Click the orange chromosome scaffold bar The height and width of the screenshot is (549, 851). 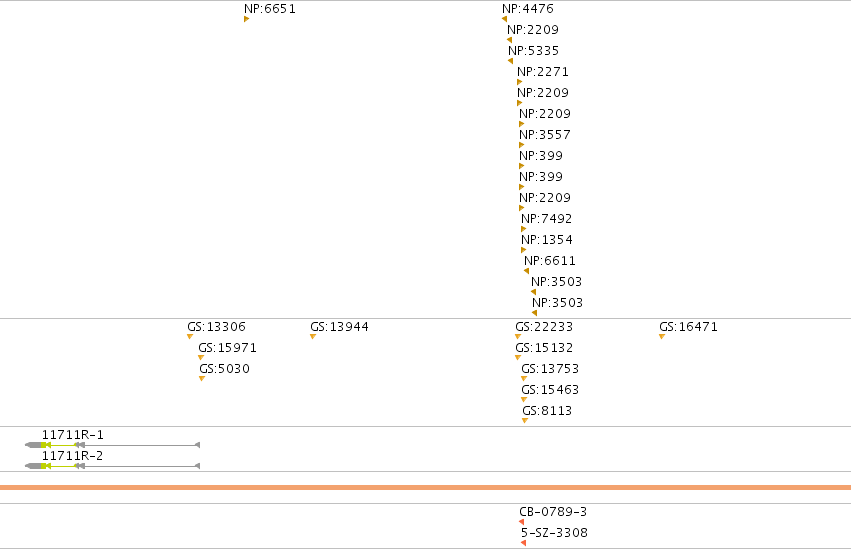pyautogui.click(x=426, y=487)
